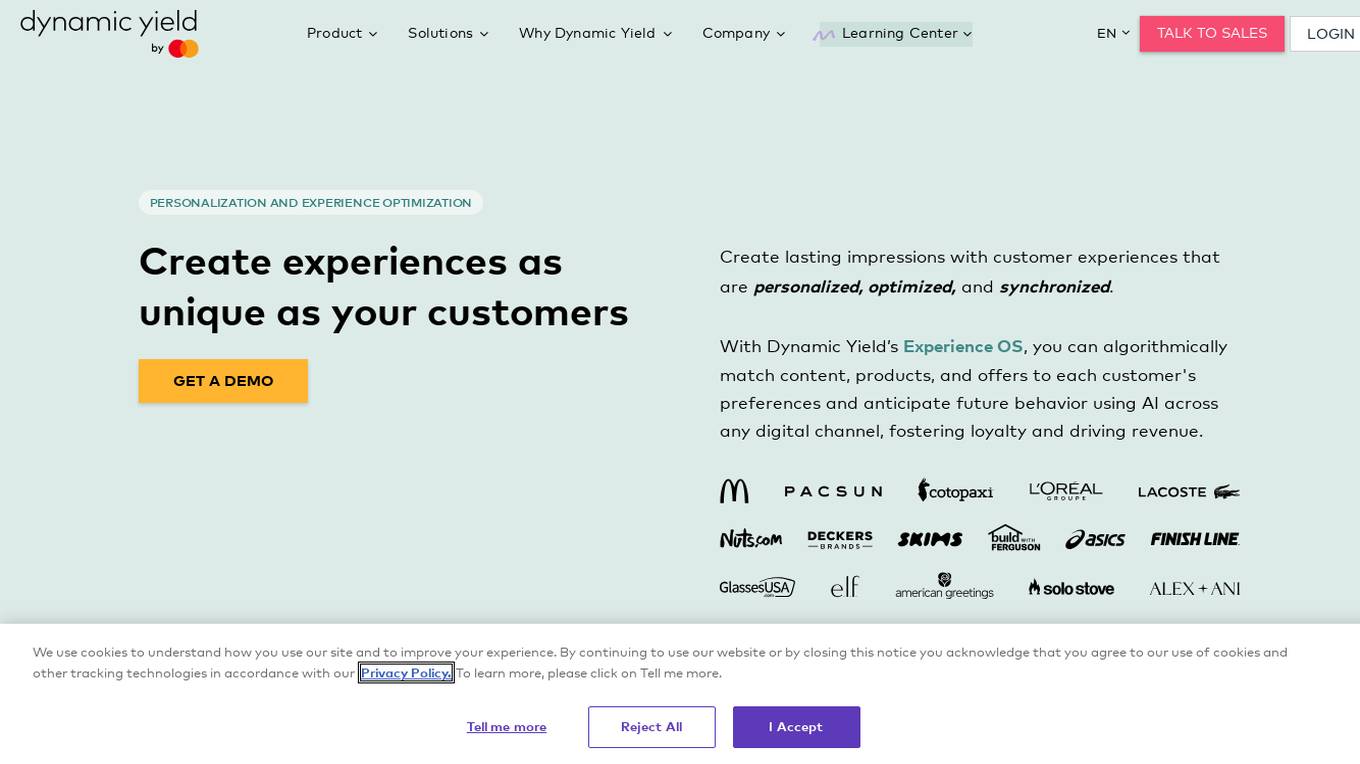Click the SKIMS brand logo

pyautogui.click(x=930, y=539)
